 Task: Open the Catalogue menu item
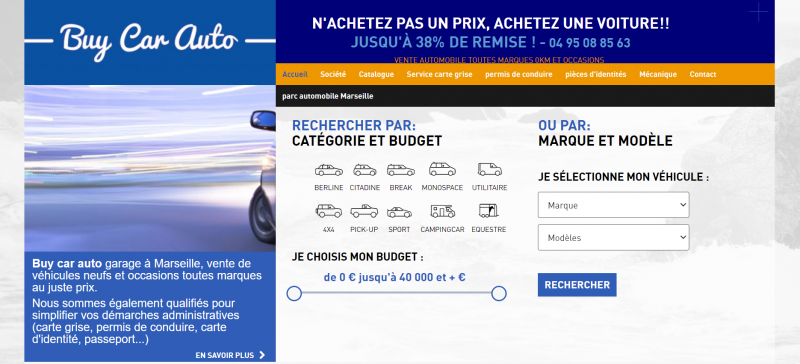click(376, 74)
